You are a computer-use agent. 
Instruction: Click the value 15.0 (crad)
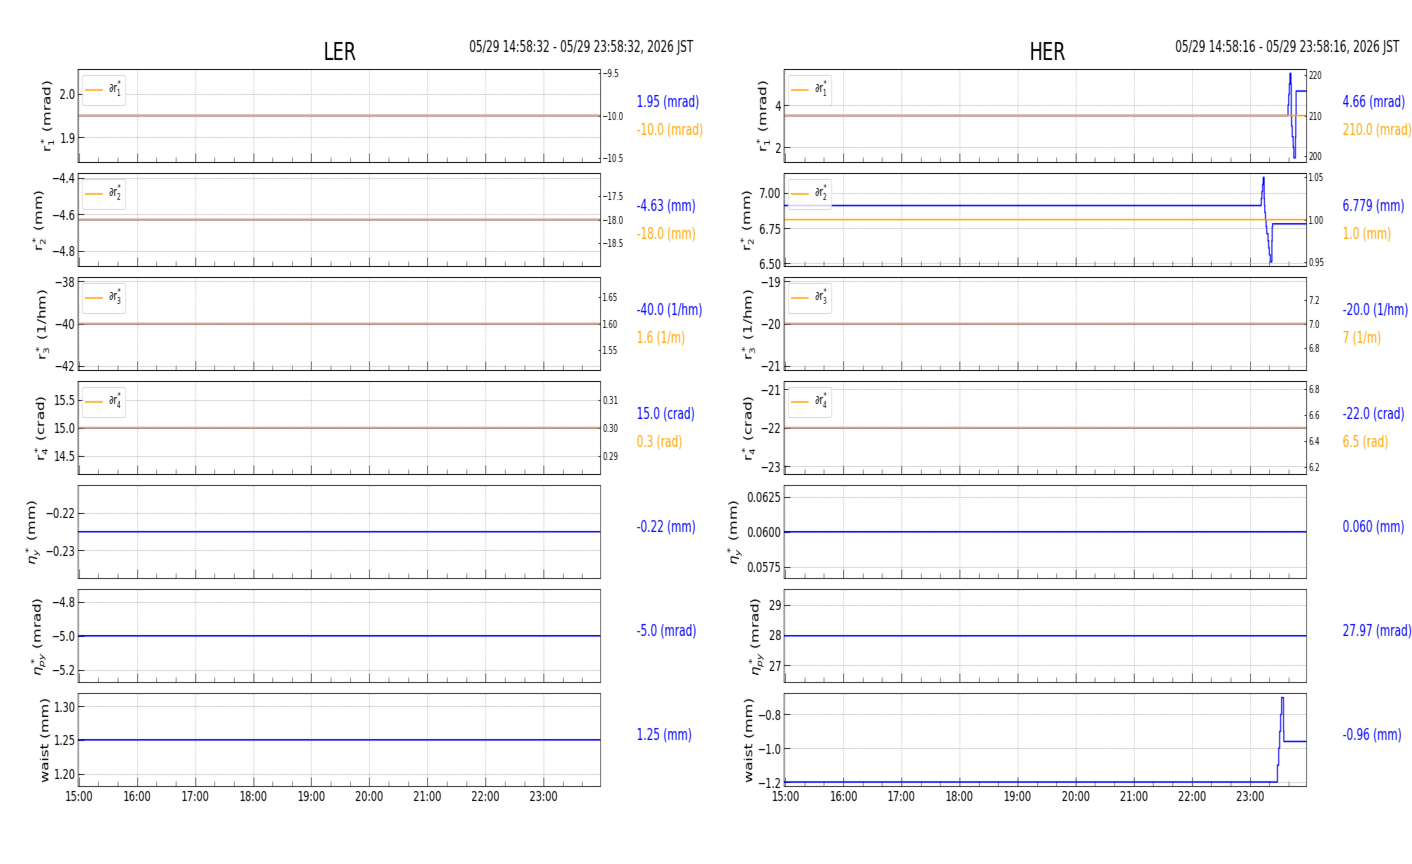(665, 414)
